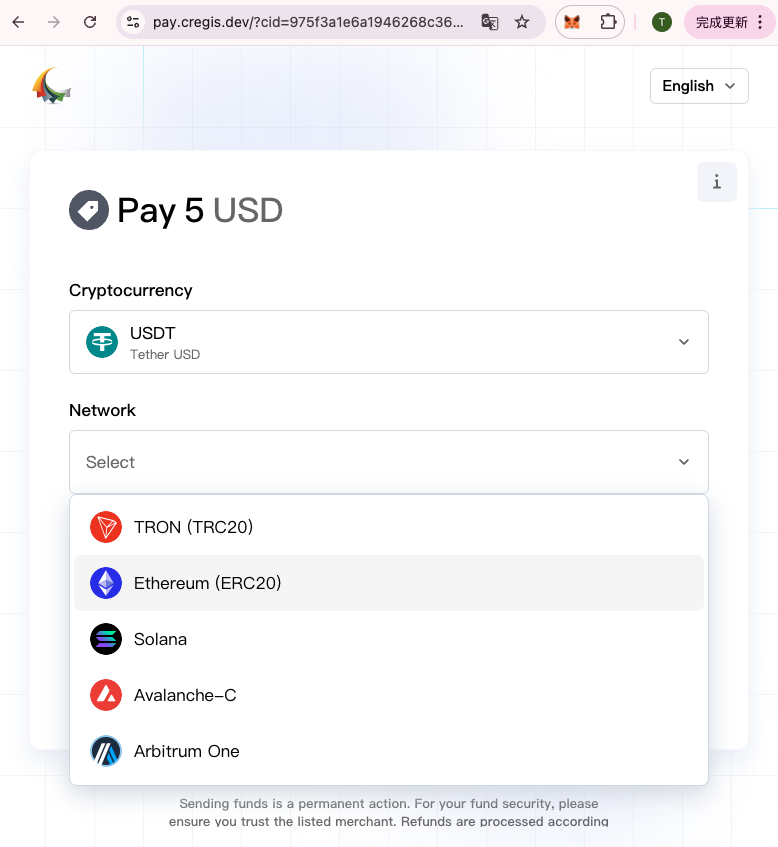778x847 pixels.
Task: Click the browser back arrow
Action: [19, 22]
